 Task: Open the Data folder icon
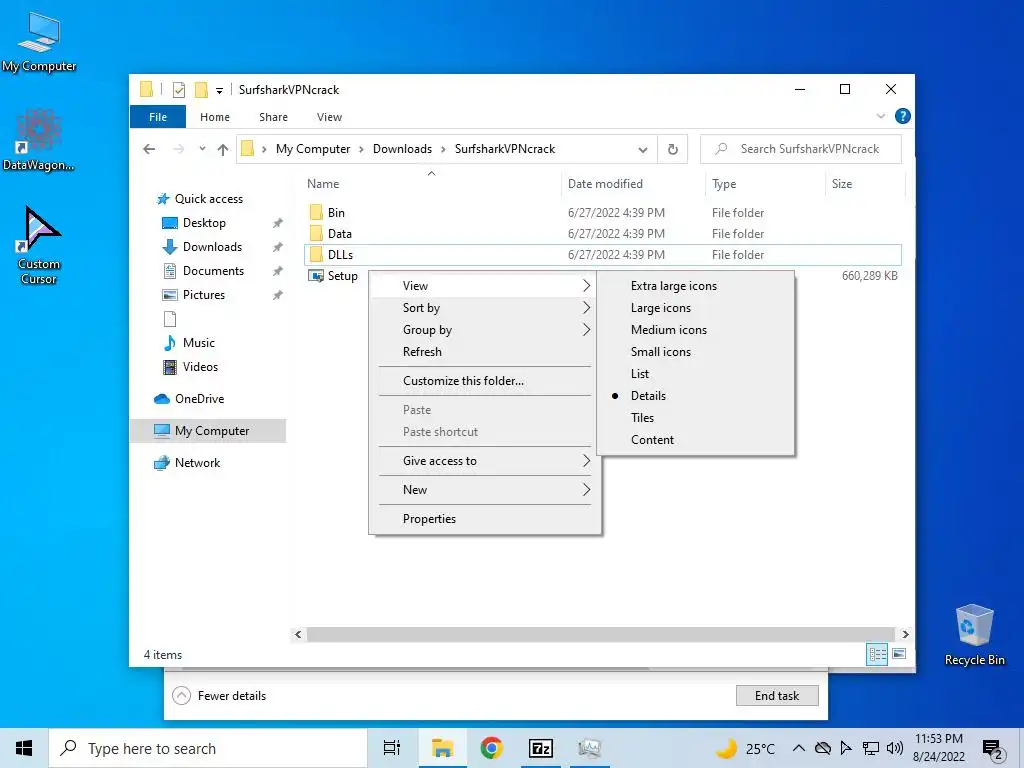[x=316, y=233]
